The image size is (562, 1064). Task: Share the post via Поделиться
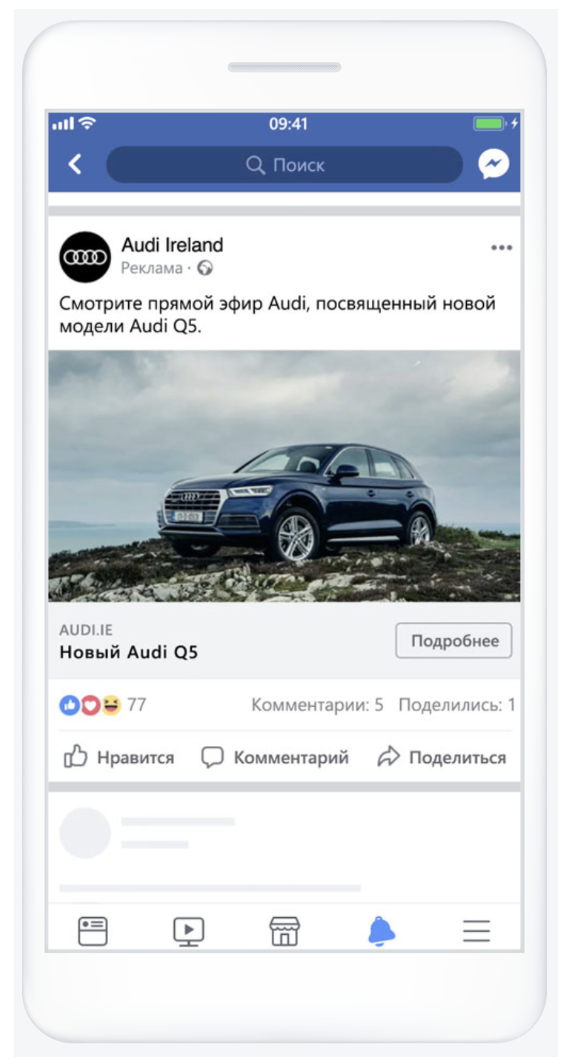pos(442,757)
